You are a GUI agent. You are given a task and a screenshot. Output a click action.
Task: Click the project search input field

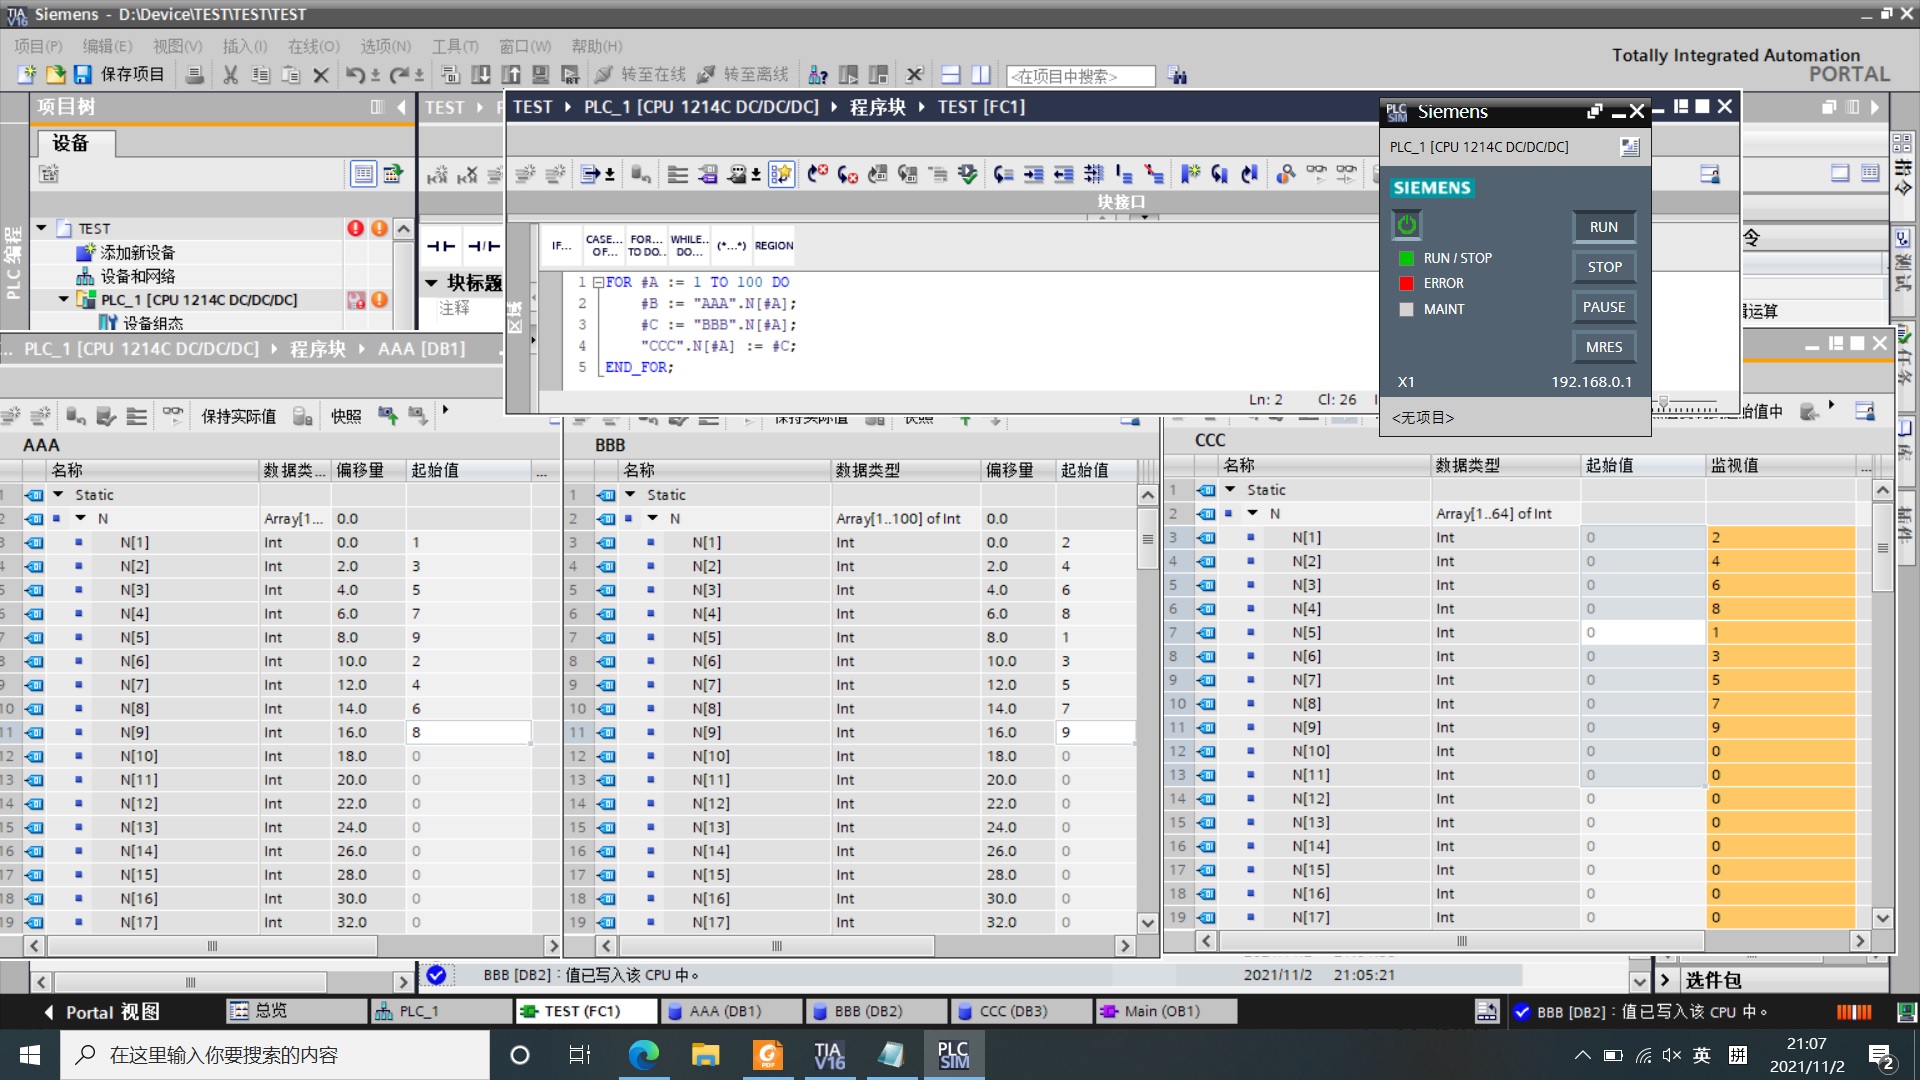[x=1080, y=76]
